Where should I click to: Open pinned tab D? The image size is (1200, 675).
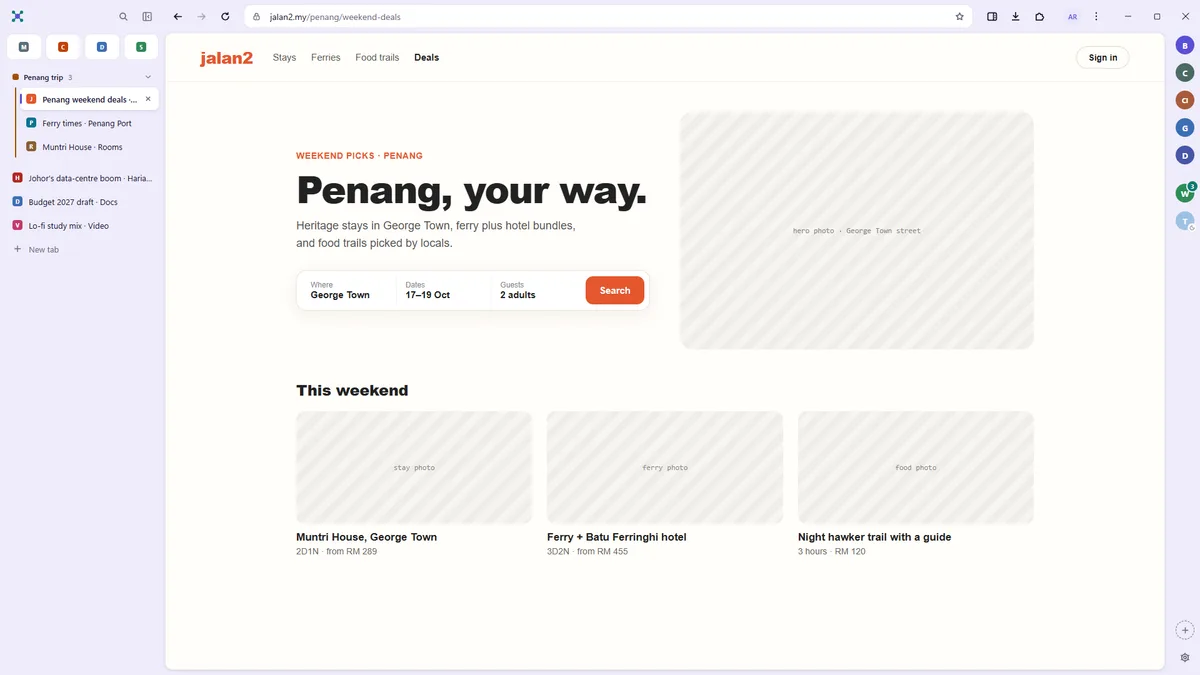(x=102, y=47)
